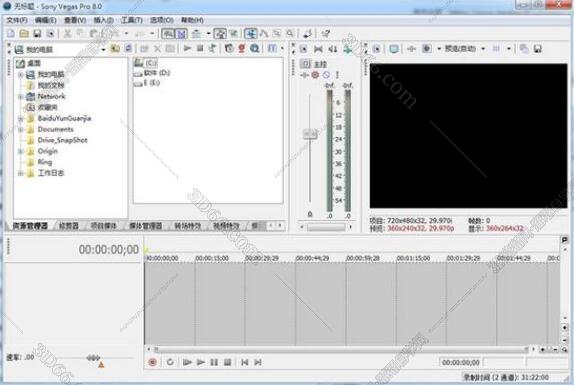Select the Normal Edit tool
This screenshot has height=385, width=574.
251,34
